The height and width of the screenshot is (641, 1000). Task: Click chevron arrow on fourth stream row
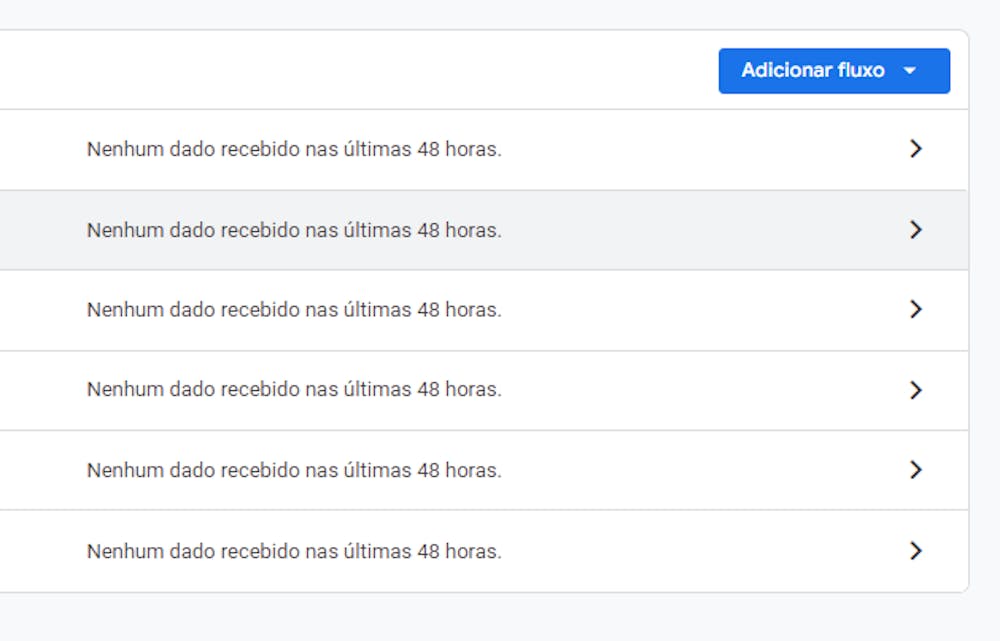tap(915, 390)
